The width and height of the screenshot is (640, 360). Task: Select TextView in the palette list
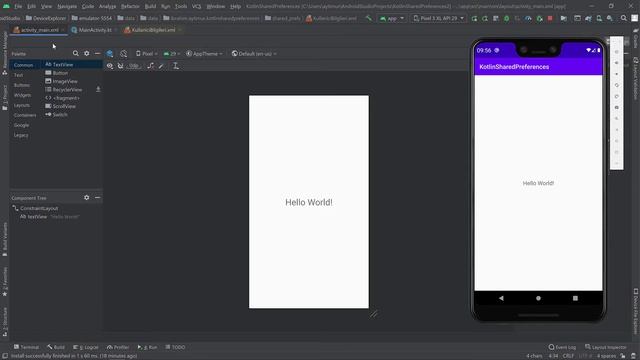point(73,64)
